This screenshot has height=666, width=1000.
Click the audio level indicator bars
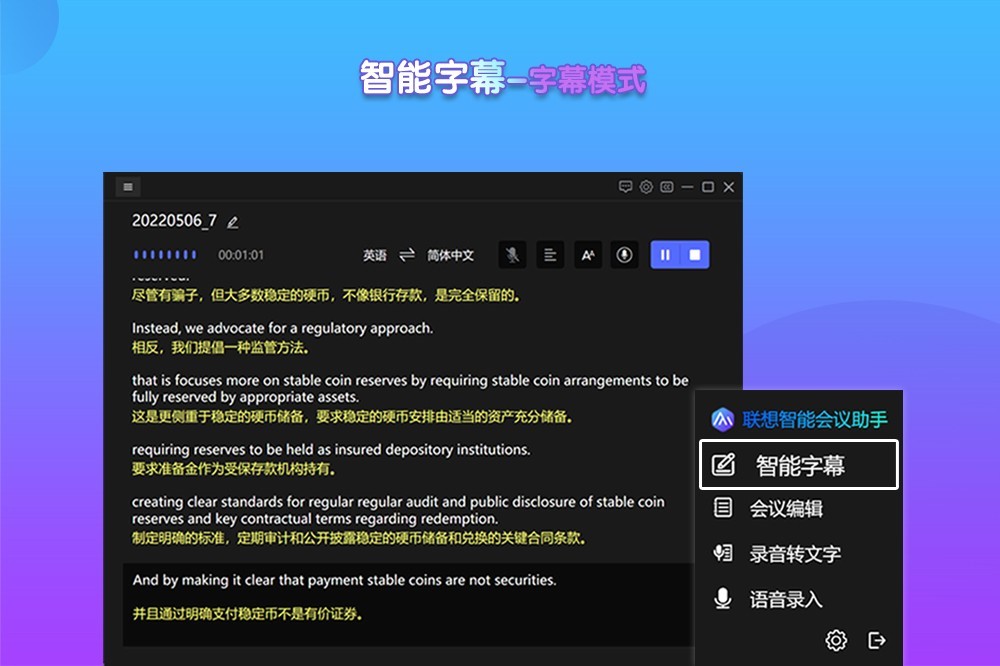pyautogui.click(x=165, y=255)
